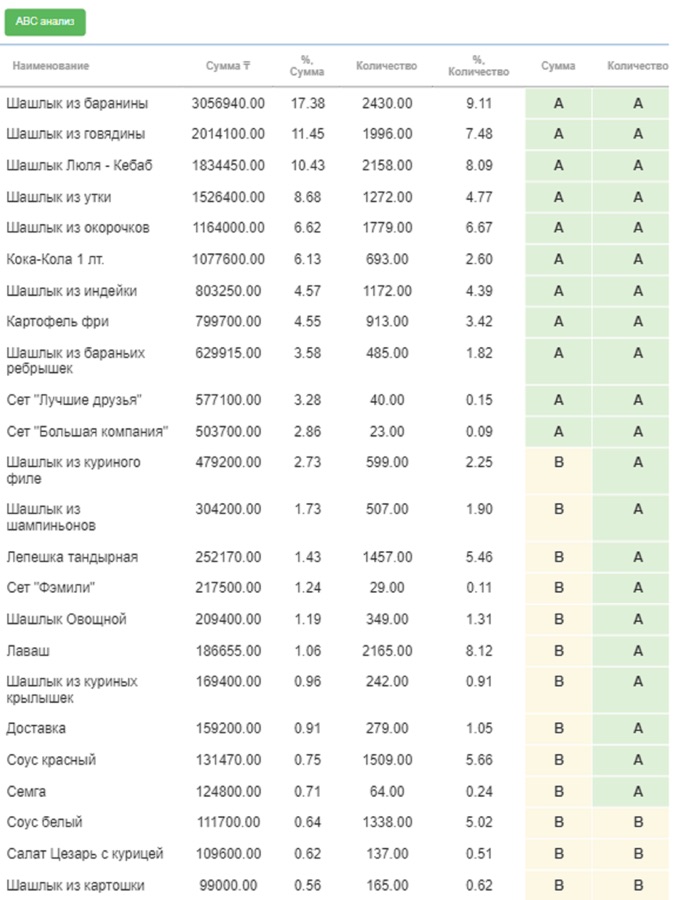Click the "%, Количество" column header
Image resolution: width=675 pixels, height=900 pixels.
pos(478,66)
